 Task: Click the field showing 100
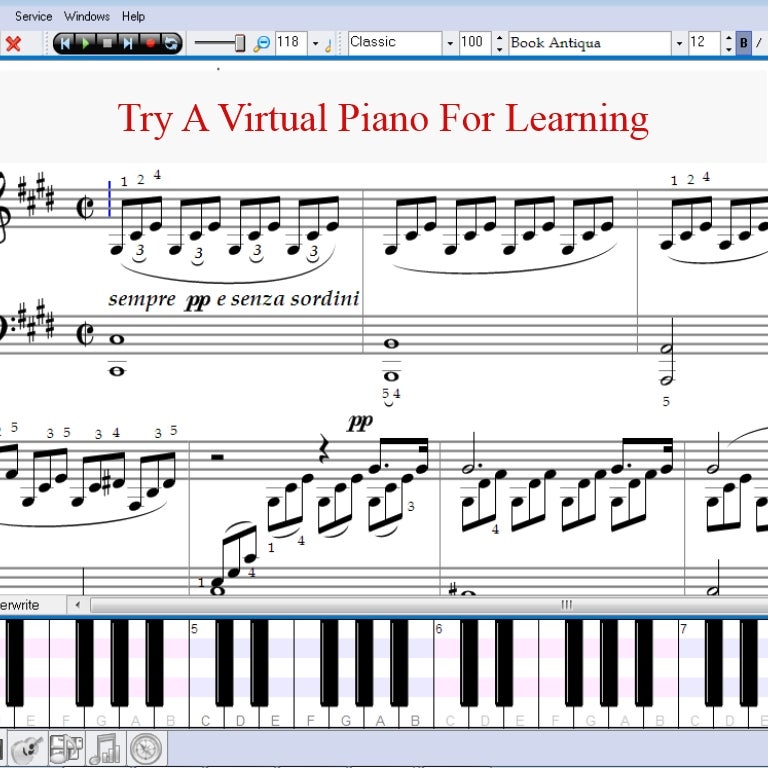pos(475,43)
